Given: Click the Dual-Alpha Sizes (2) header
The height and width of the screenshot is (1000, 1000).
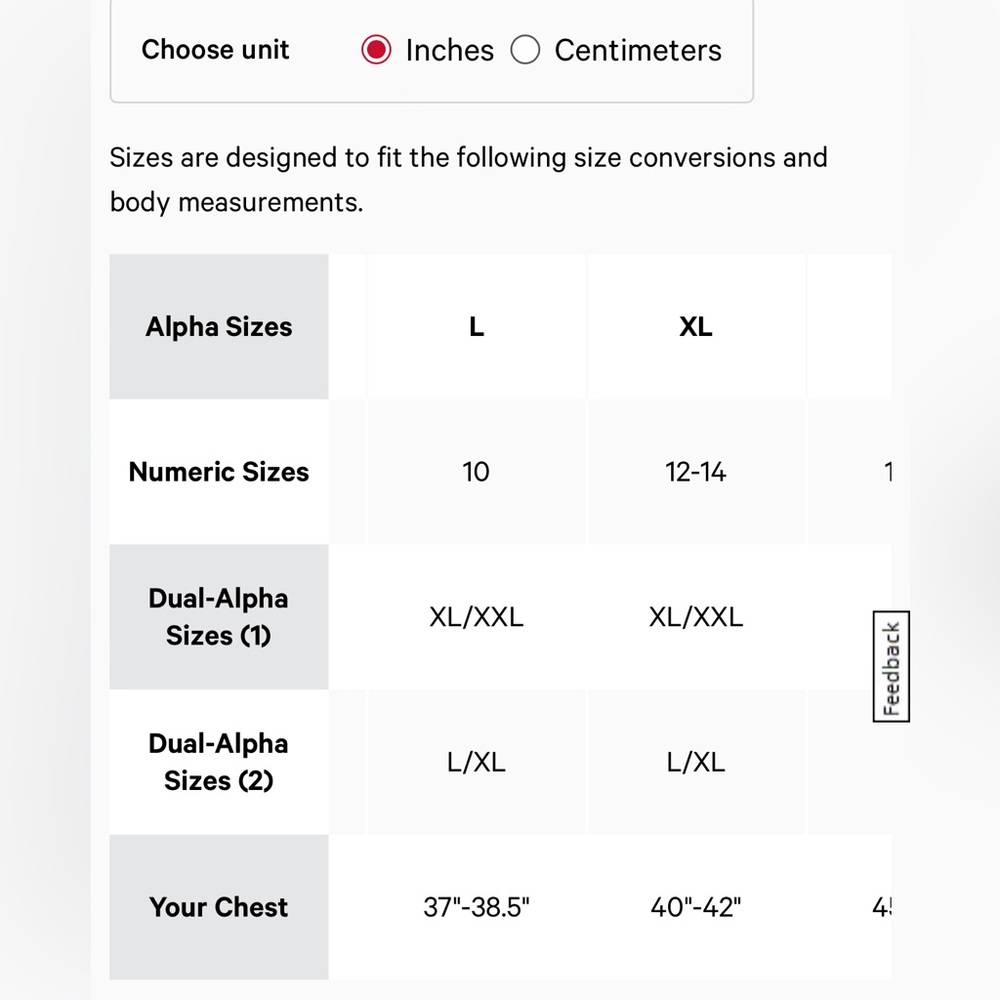Looking at the screenshot, I should [x=219, y=762].
